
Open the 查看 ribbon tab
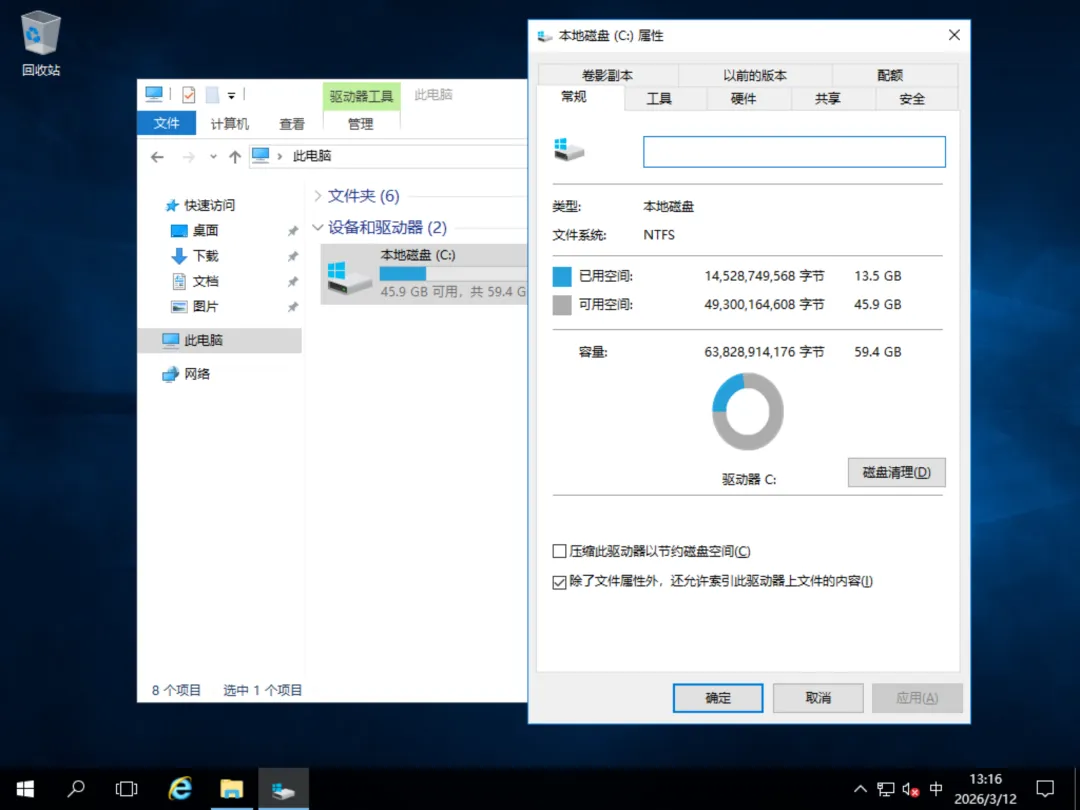[291, 124]
